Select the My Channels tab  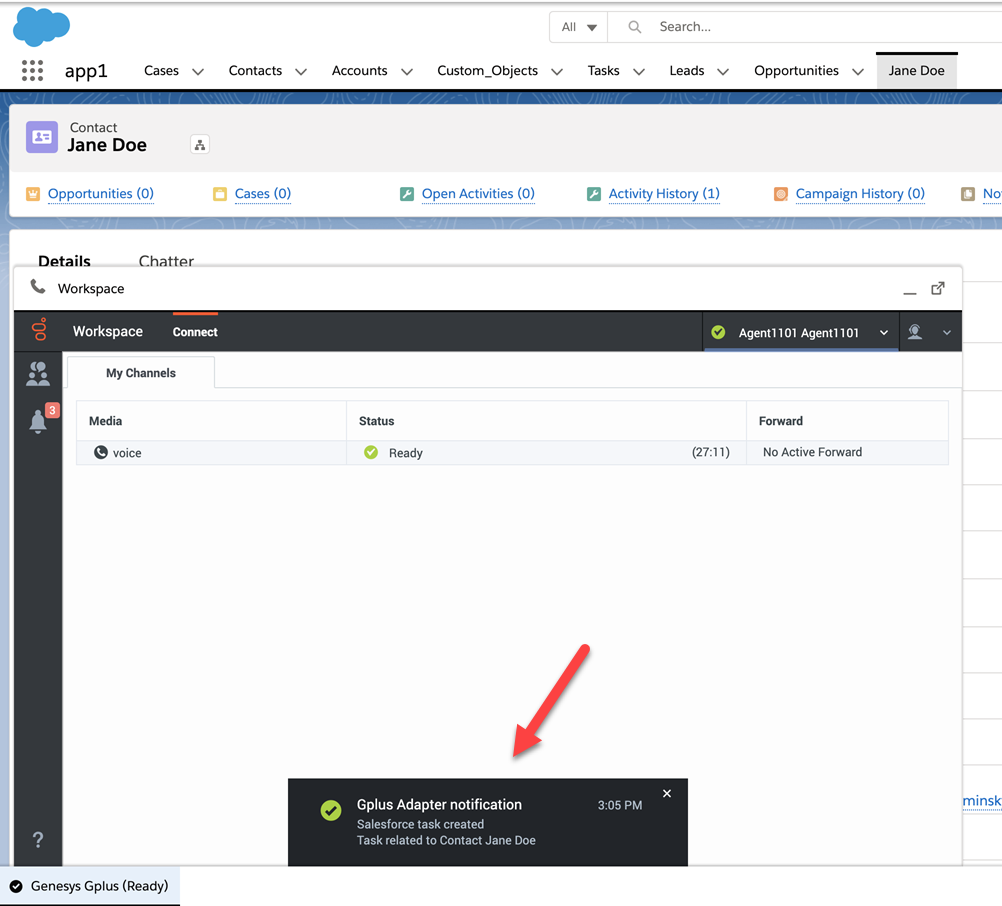(141, 373)
